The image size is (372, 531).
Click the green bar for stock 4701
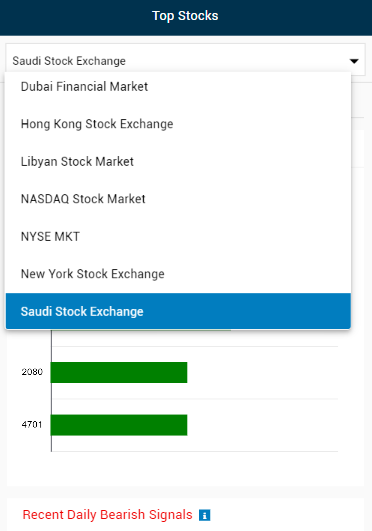point(119,425)
